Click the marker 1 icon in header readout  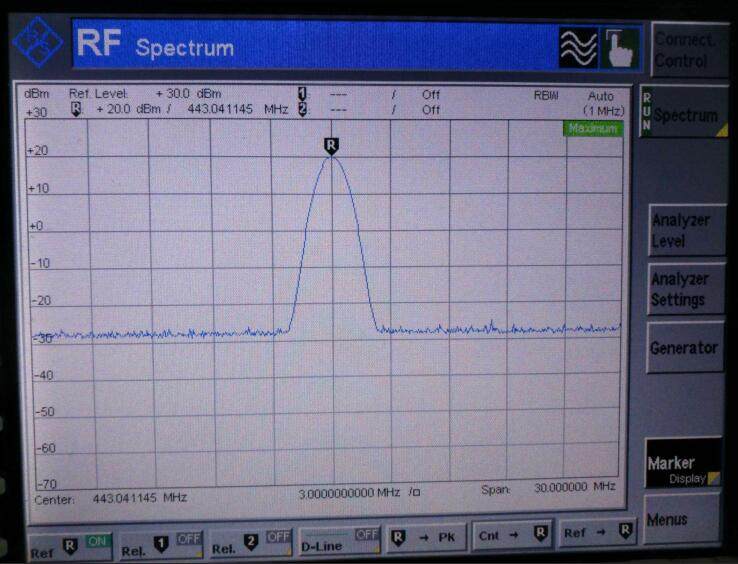[x=302, y=94]
